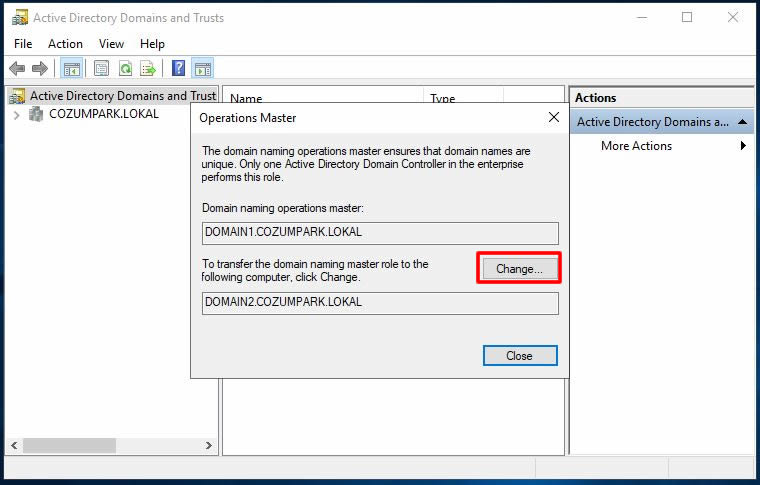Select the Active Directory Domains and Trust tree root
The height and width of the screenshot is (485, 760).
point(123,96)
